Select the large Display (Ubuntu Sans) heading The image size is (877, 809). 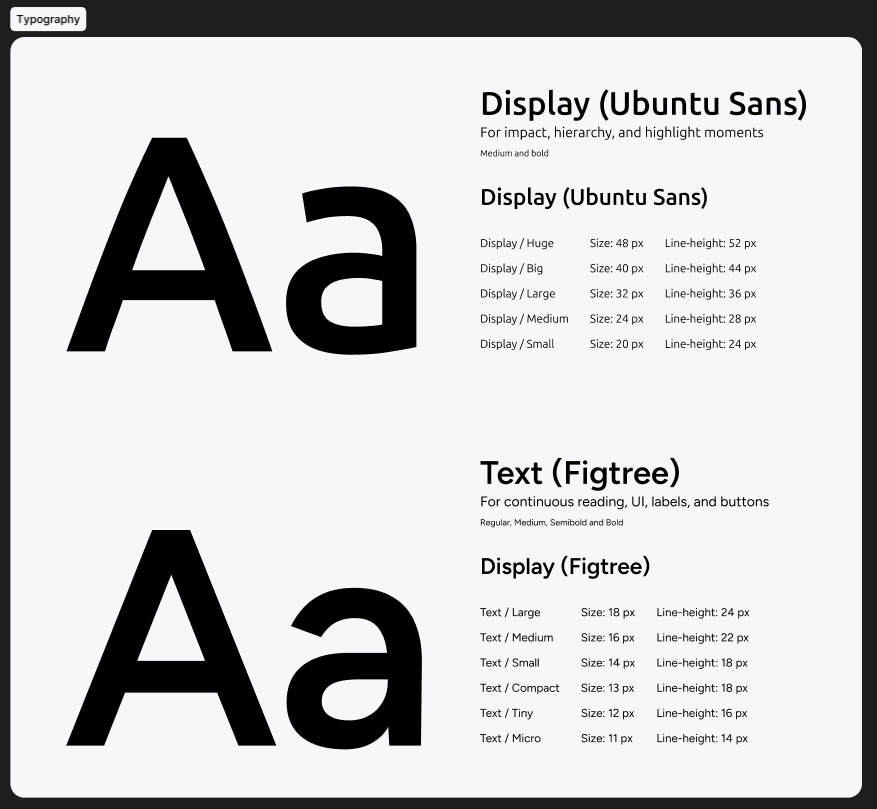644,105
